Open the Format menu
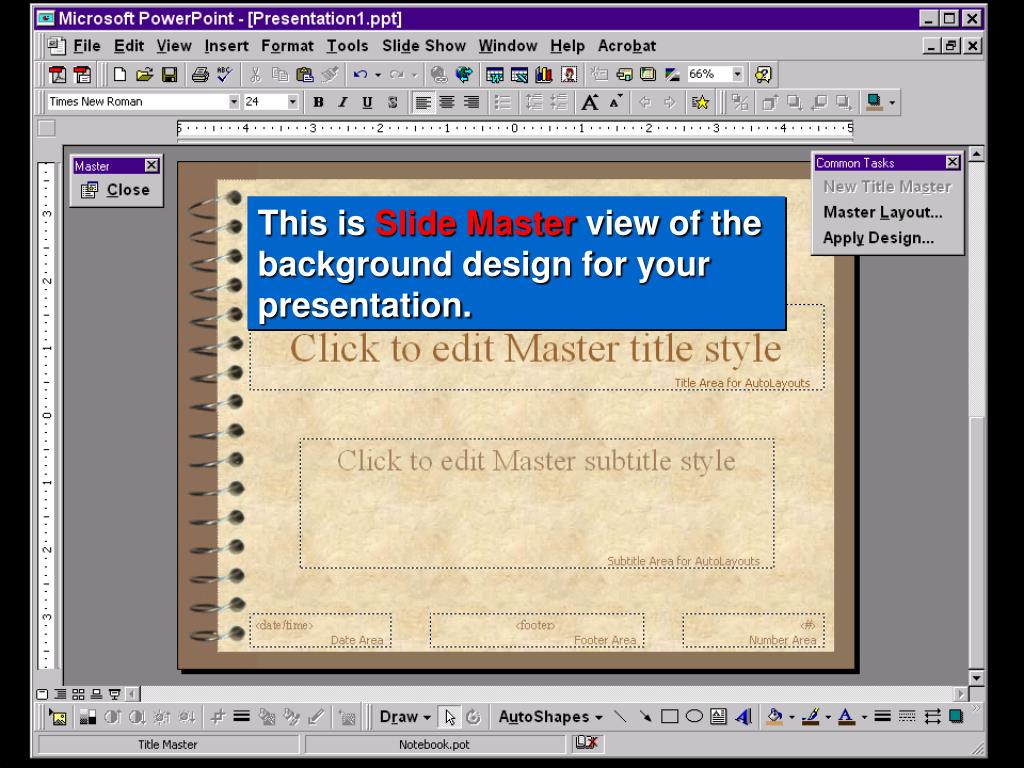This screenshot has height=768, width=1024. pos(287,46)
